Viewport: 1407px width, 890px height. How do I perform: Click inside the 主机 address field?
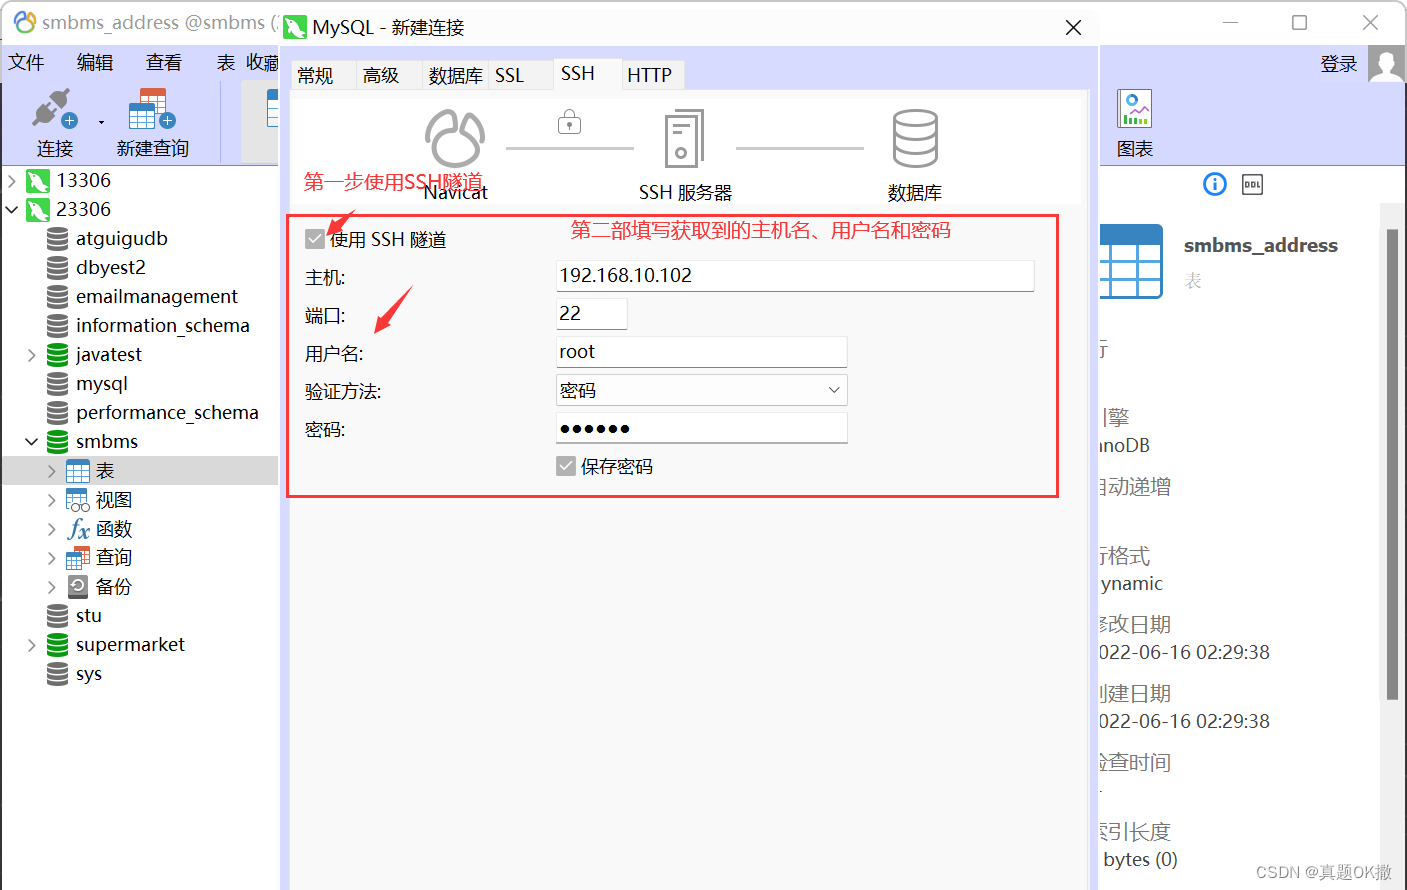(x=794, y=276)
